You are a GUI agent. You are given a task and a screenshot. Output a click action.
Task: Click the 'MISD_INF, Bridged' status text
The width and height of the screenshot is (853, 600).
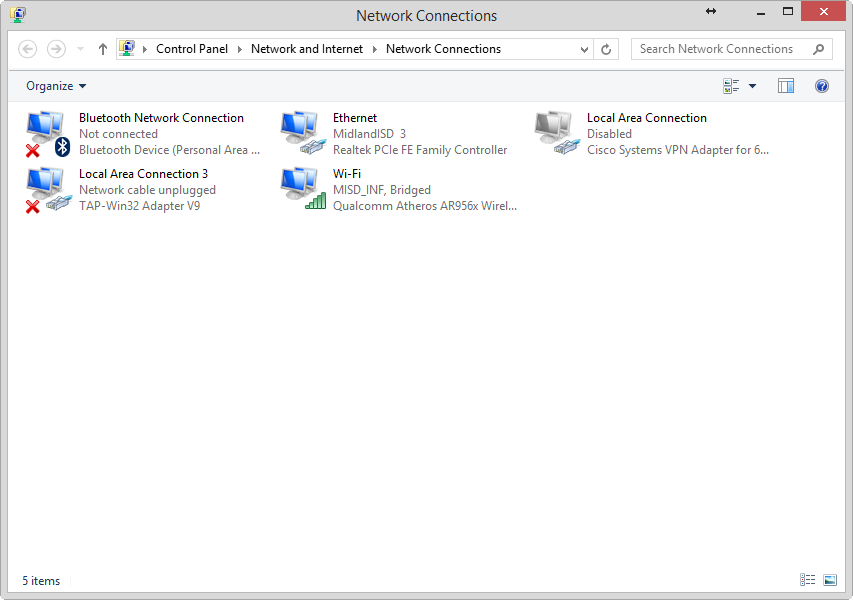click(382, 190)
